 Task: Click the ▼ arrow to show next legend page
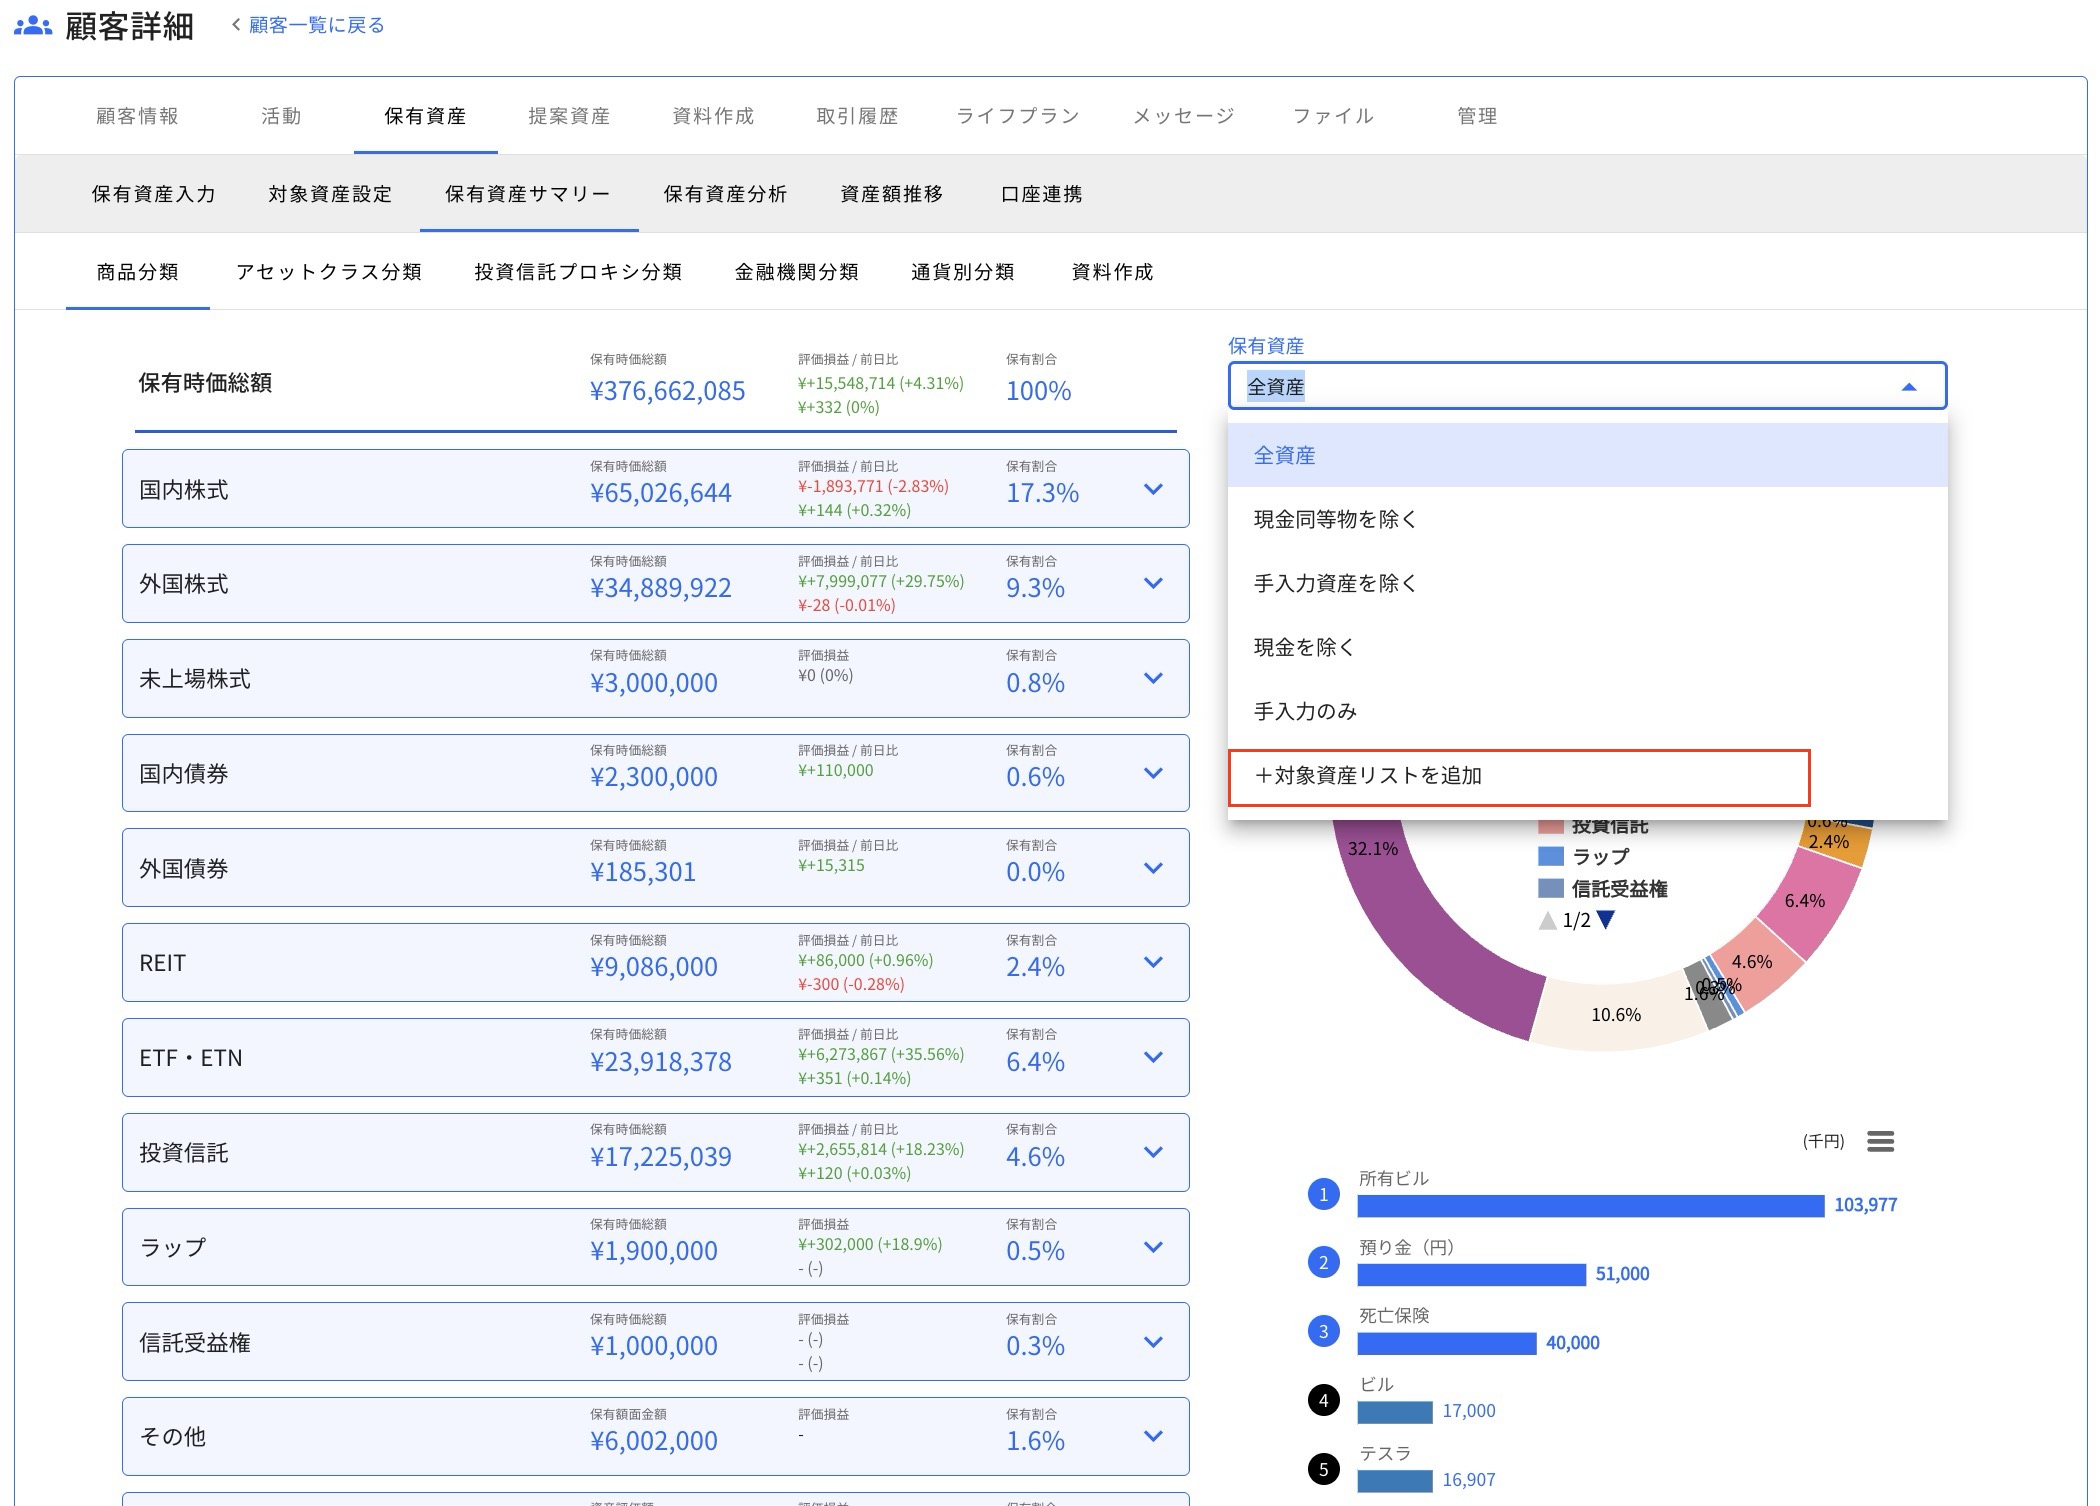(1607, 920)
